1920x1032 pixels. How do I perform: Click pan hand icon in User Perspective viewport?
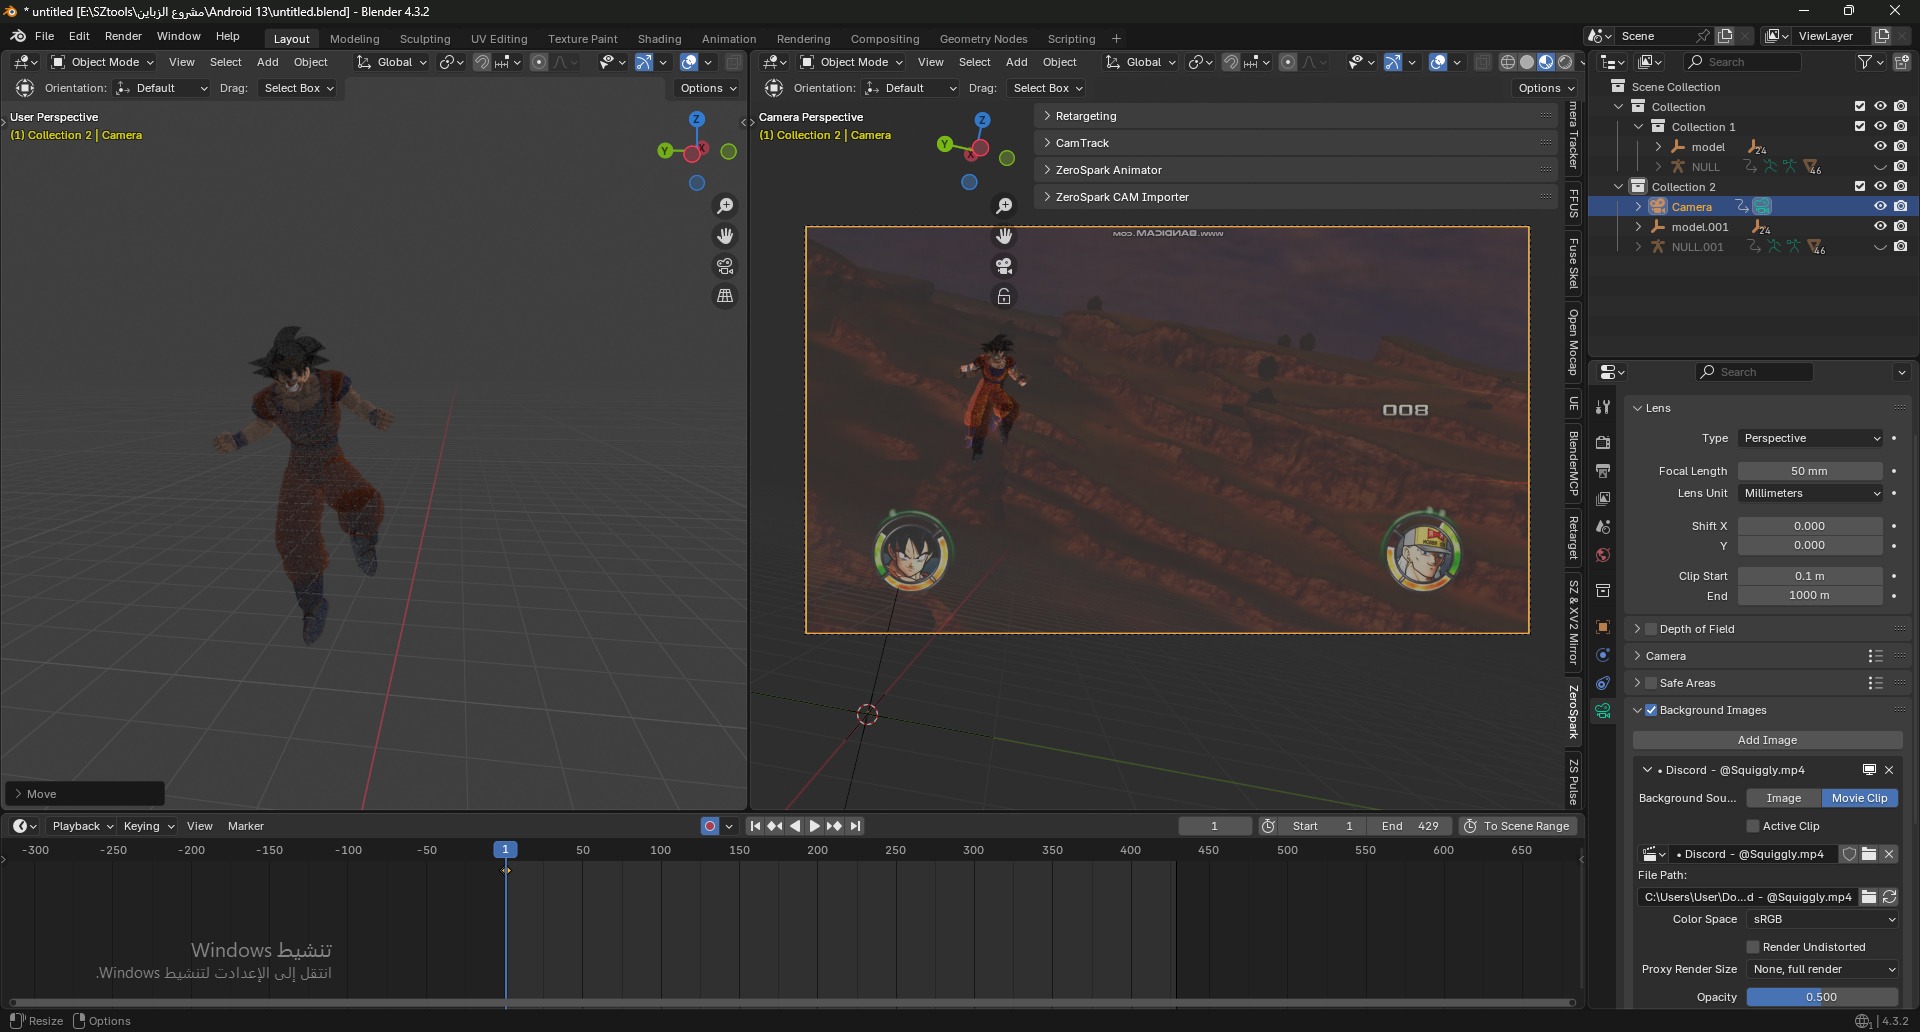click(x=725, y=236)
